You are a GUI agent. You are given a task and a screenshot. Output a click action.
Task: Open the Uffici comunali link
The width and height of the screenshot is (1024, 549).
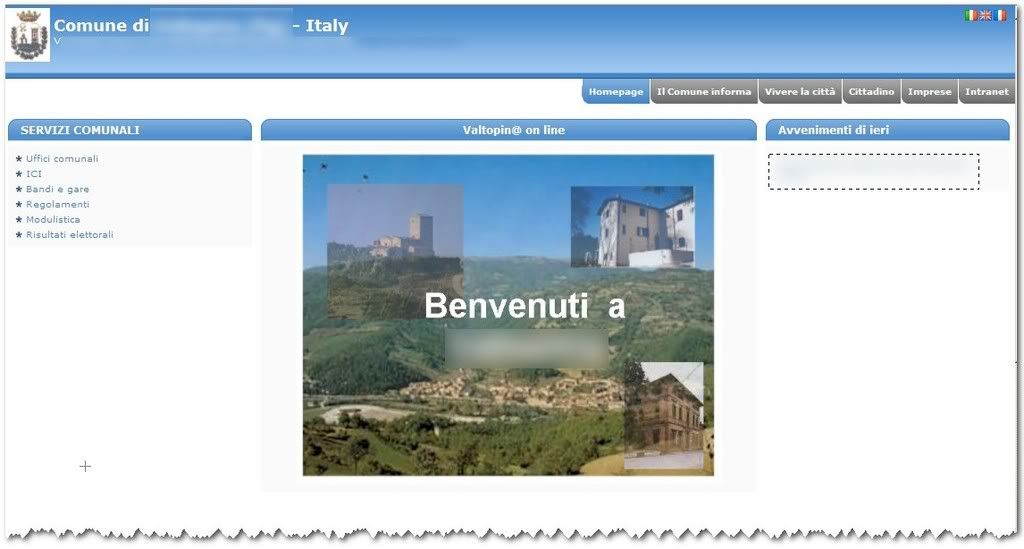click(62, 158)
